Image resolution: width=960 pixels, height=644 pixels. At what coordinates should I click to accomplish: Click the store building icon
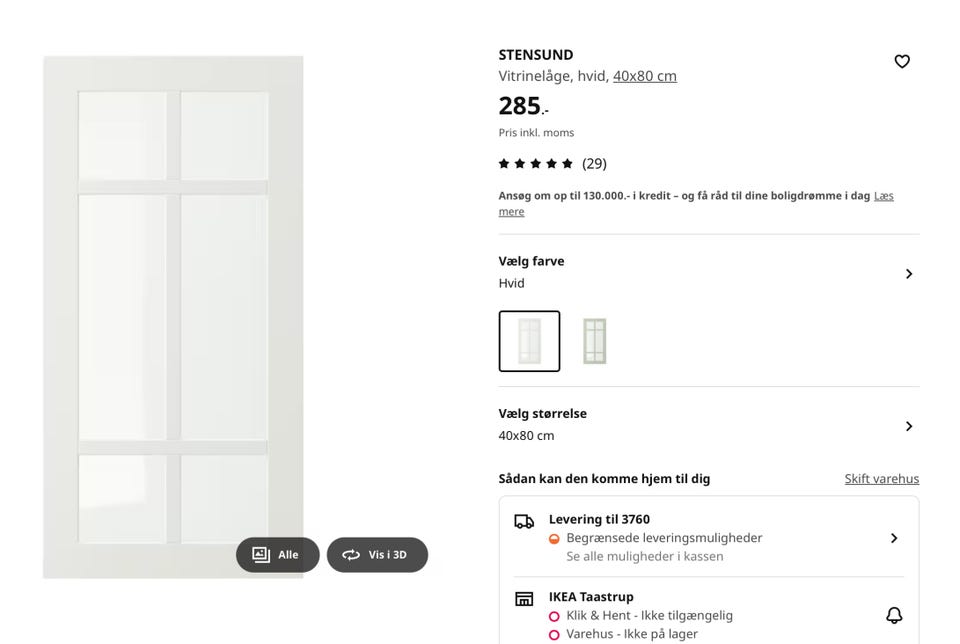coord(524,599)
